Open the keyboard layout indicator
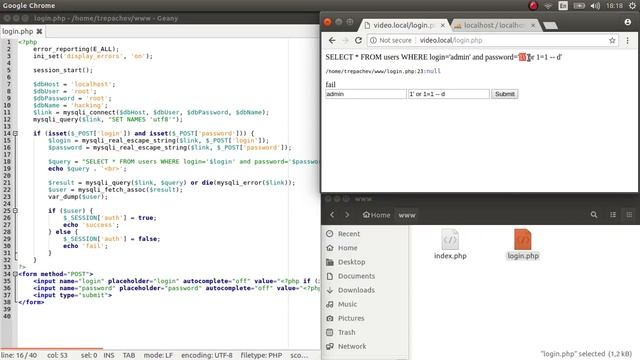This screenshot has width=640, height=360. [563, 6]
